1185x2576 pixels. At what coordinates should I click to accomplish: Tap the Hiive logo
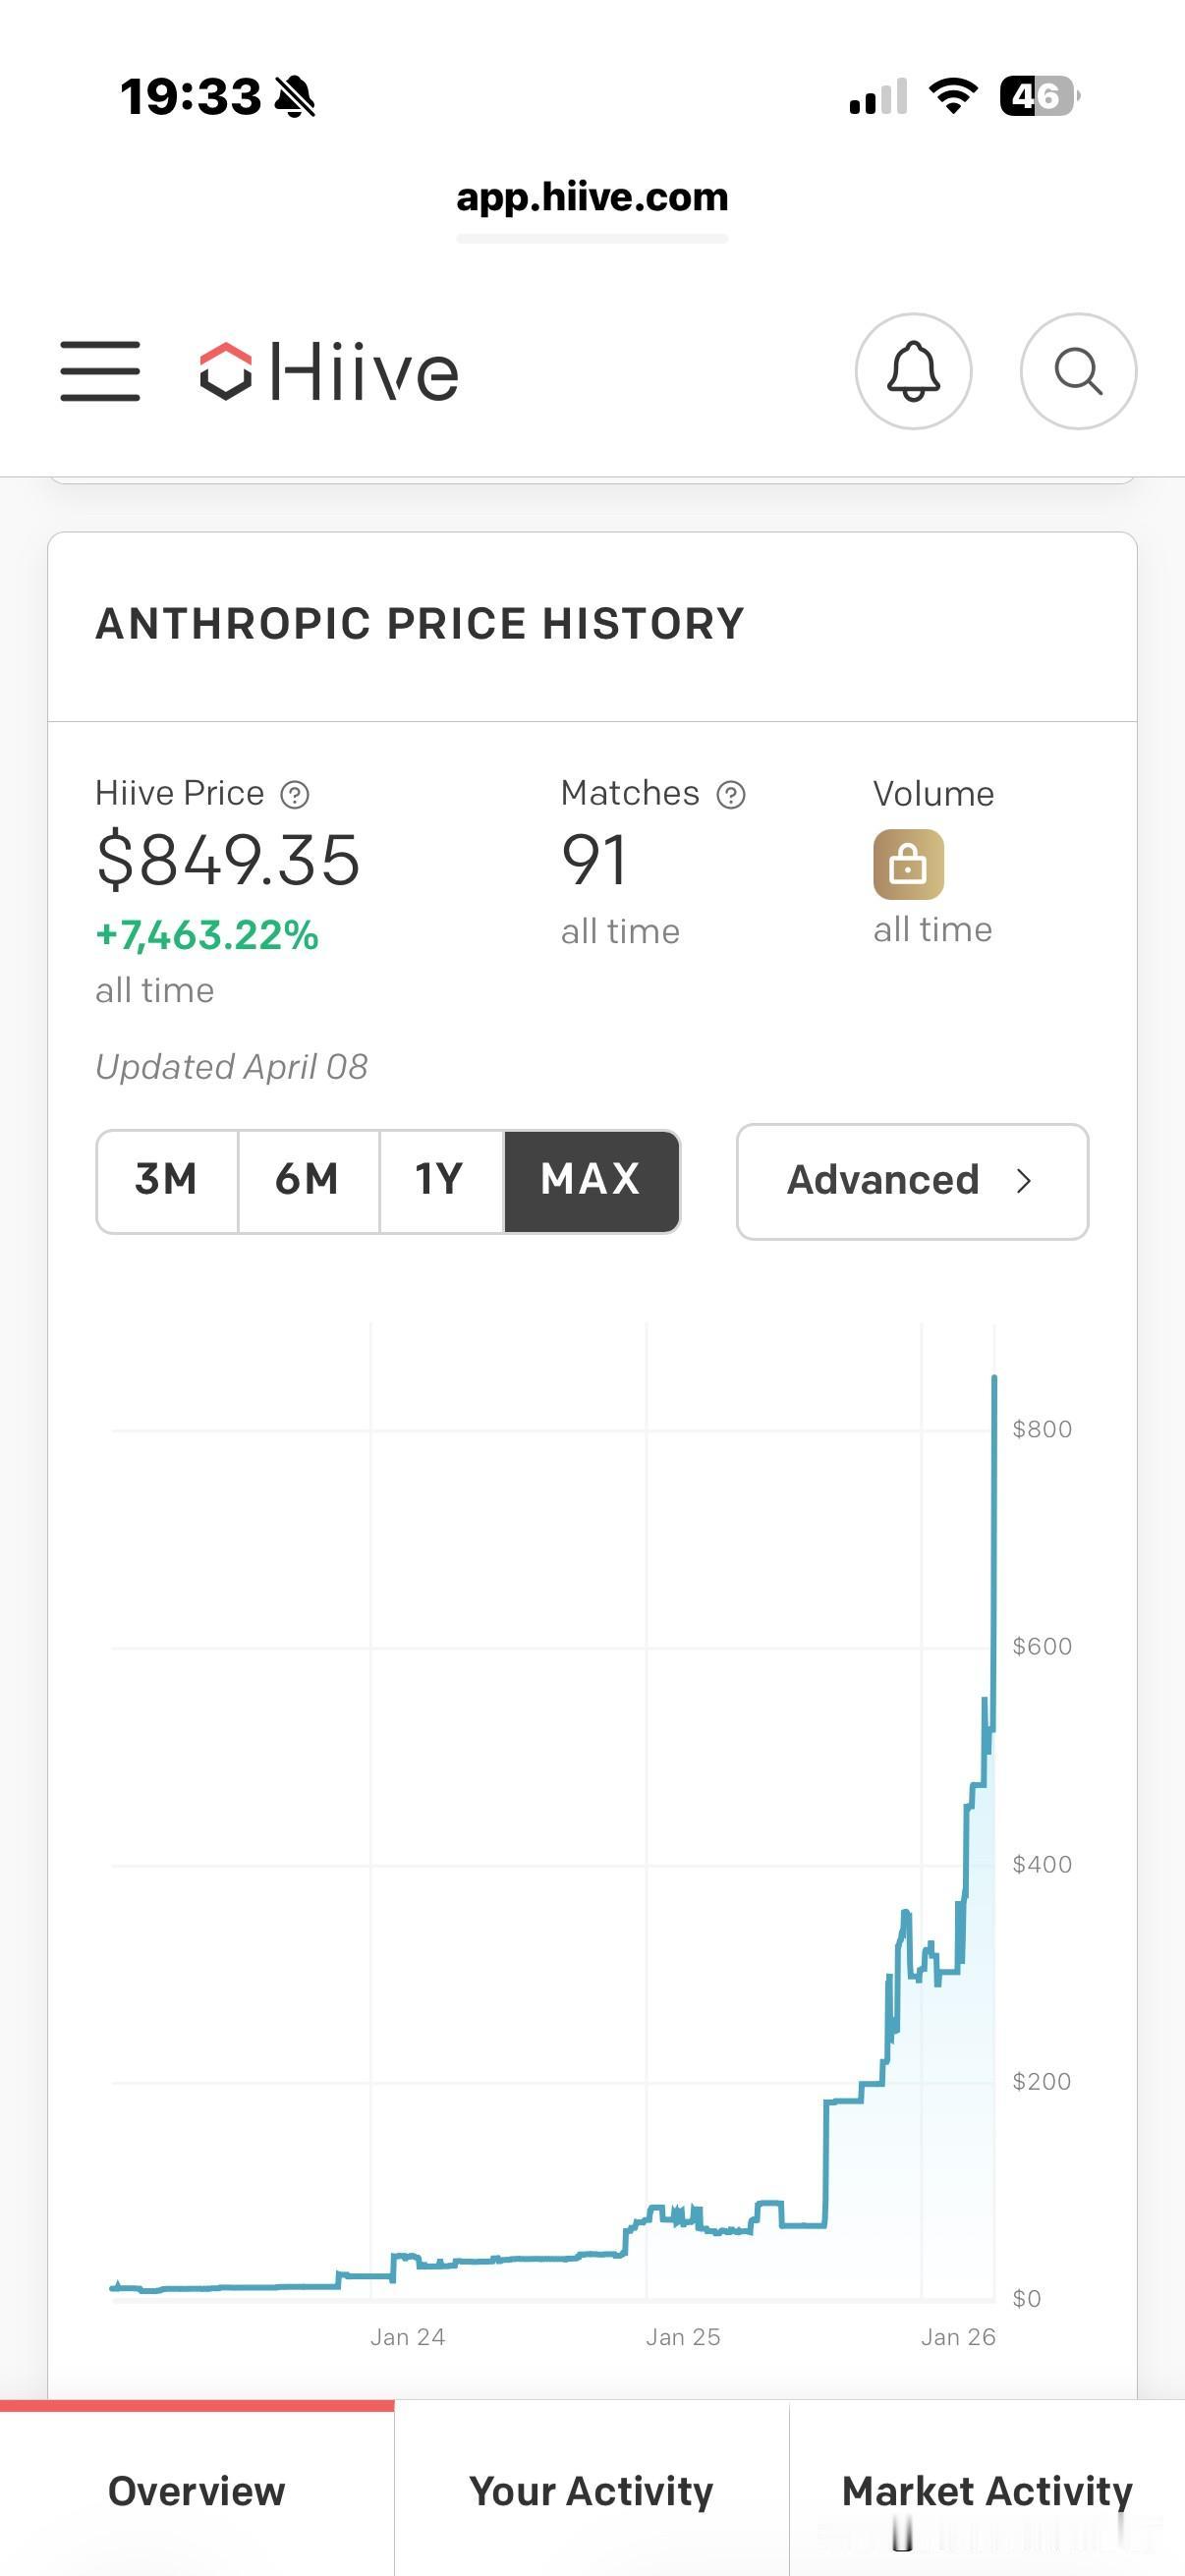coord(329,372)
